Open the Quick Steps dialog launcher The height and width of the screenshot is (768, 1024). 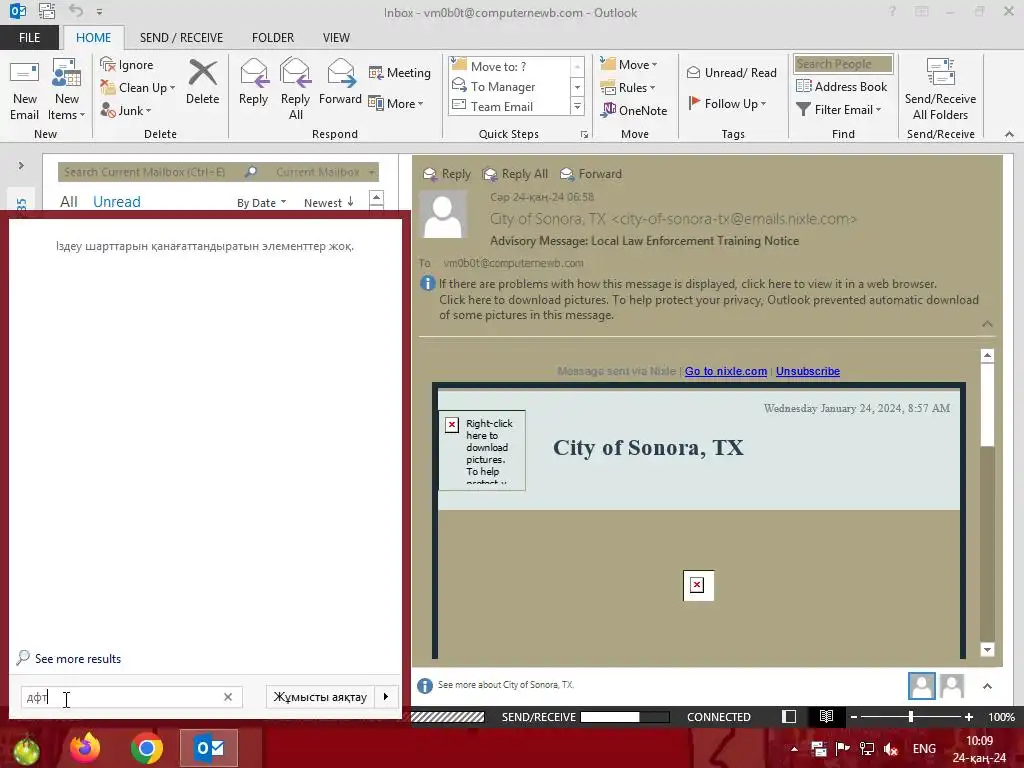[x=584, y=134]
